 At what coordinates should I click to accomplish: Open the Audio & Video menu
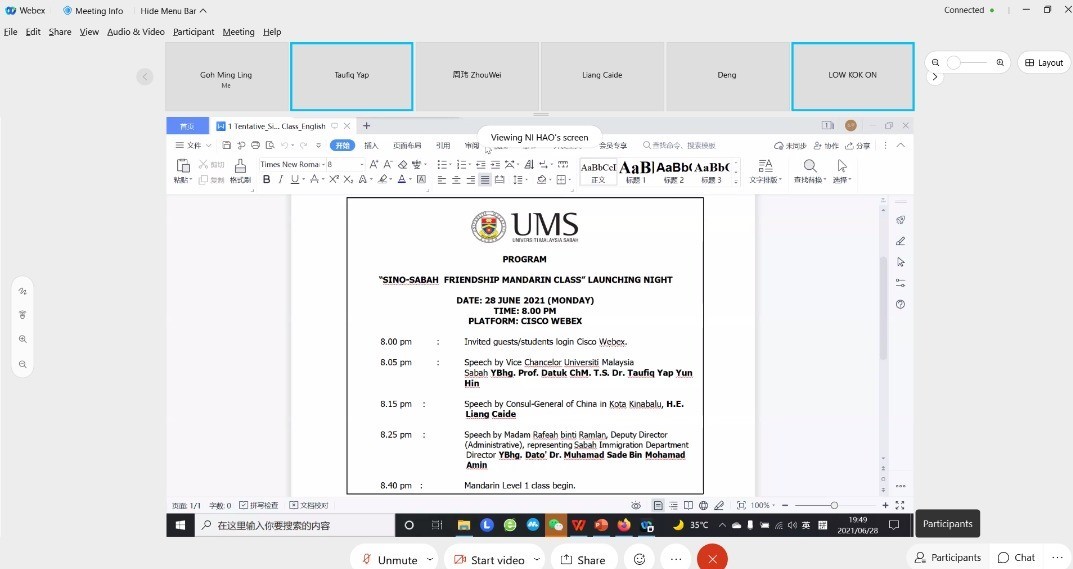coord(135,32)
